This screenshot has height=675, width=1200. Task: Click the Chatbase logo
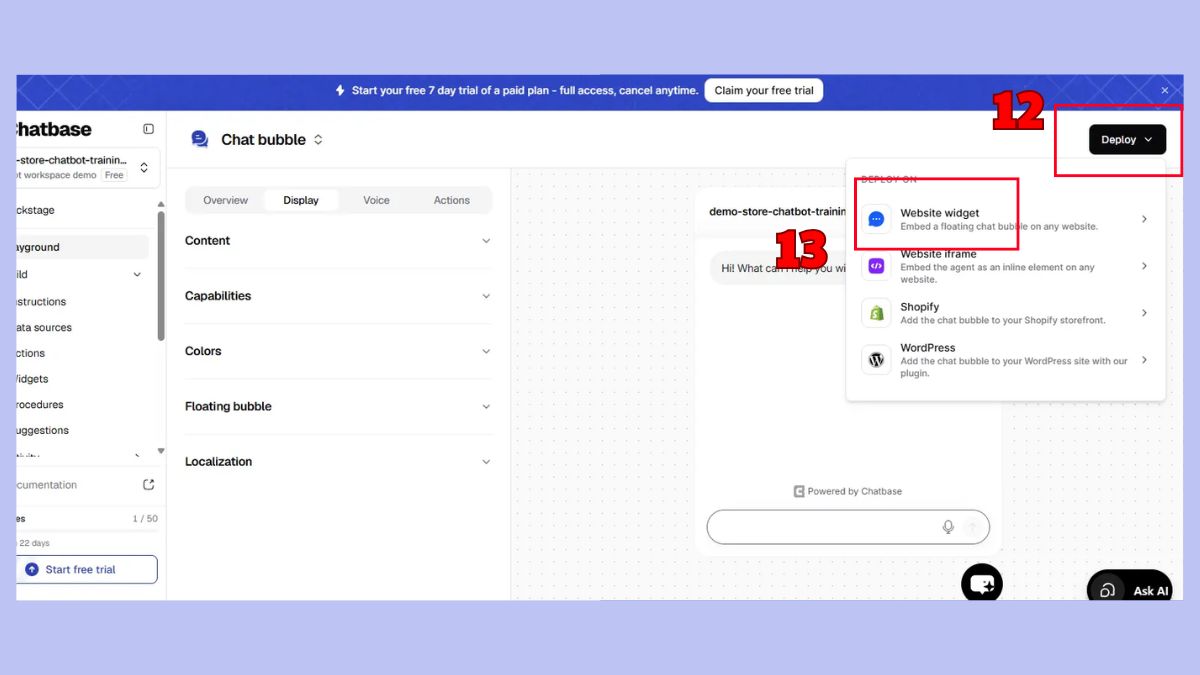(54, 129)
